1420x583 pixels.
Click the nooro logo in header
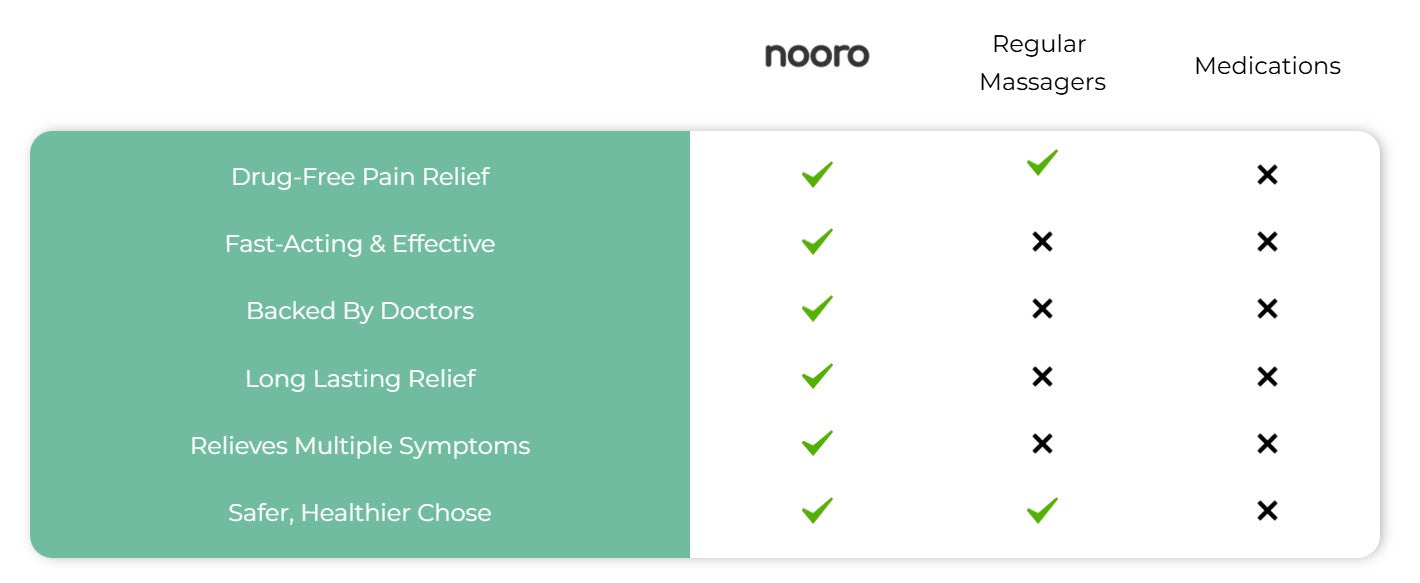[817, 55]
